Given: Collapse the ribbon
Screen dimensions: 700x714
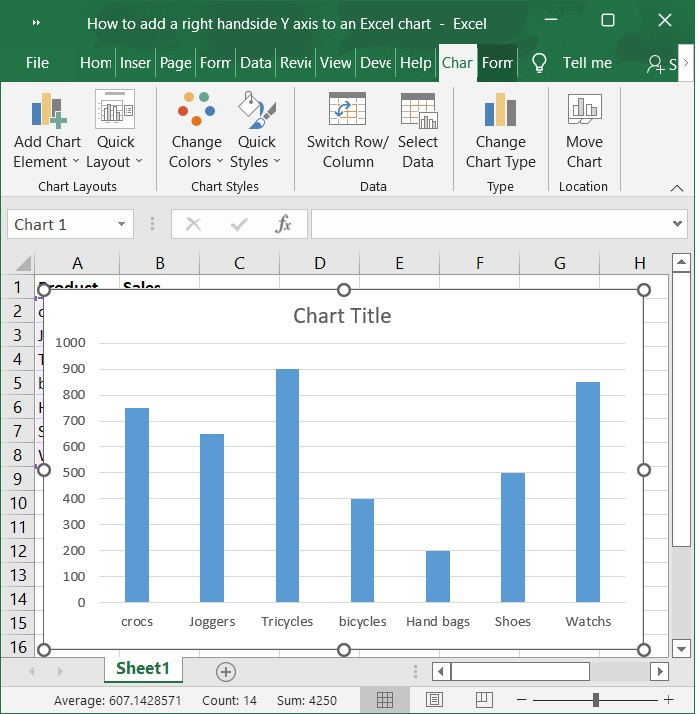Looking at the screenshot, I should pos(677,188).
